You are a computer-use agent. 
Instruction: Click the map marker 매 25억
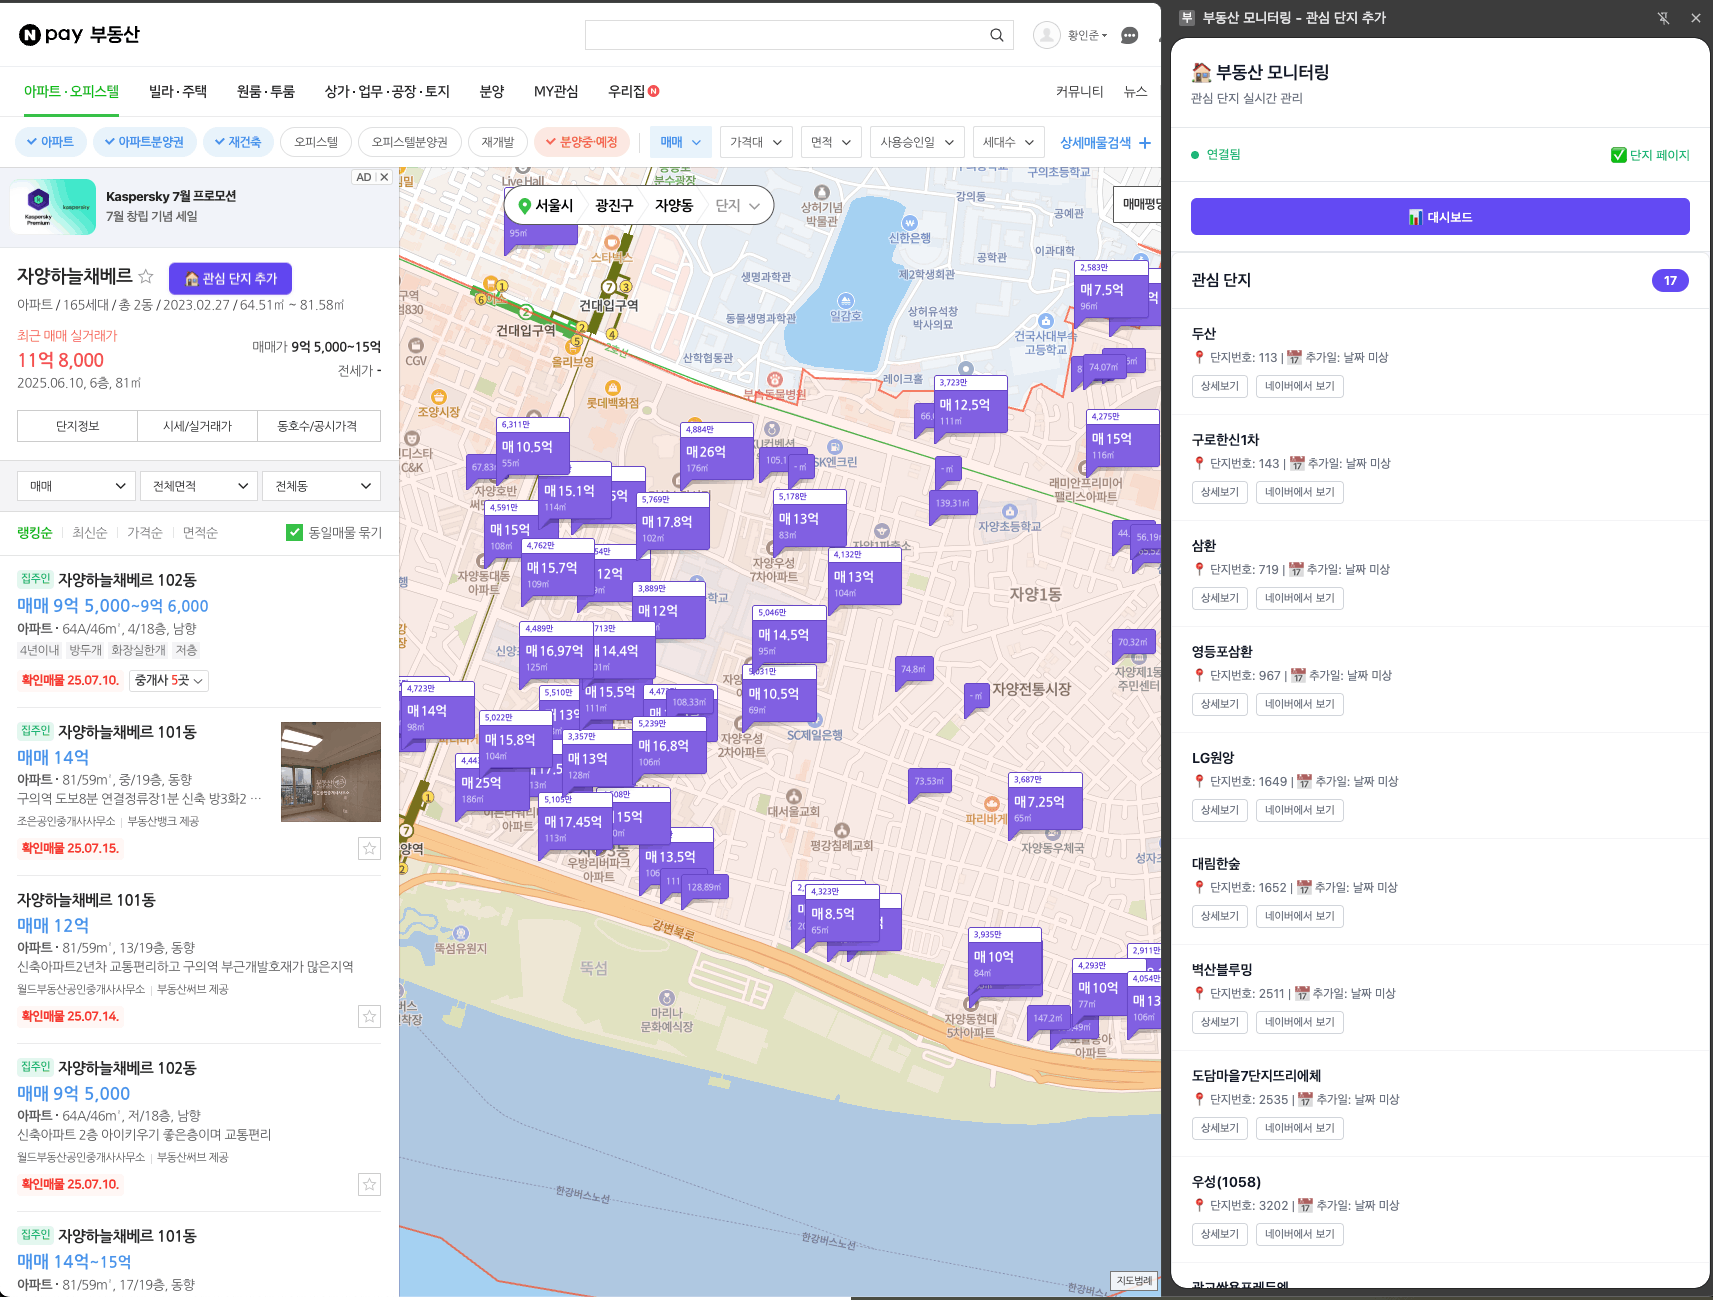[492, 783]
